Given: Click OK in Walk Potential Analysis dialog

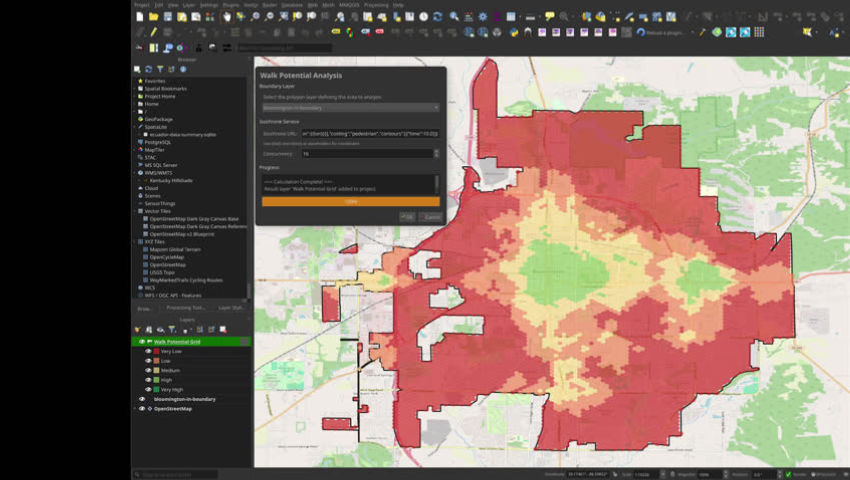Looking at the screenshot, I should coord(406,216).
